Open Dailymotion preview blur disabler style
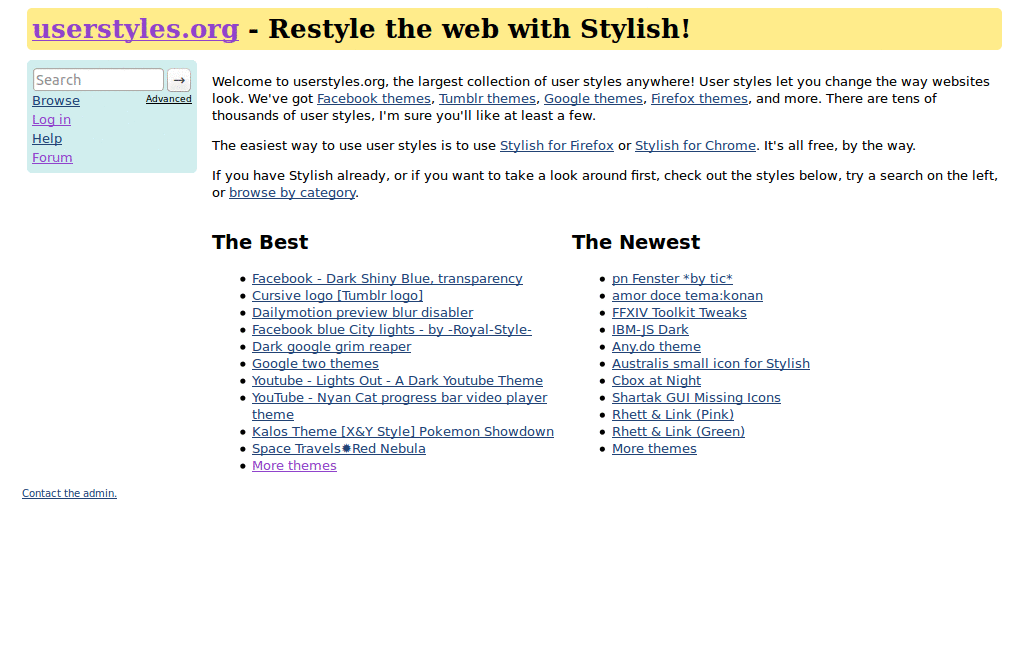1024x645 pixels. [x=362, y=313]
